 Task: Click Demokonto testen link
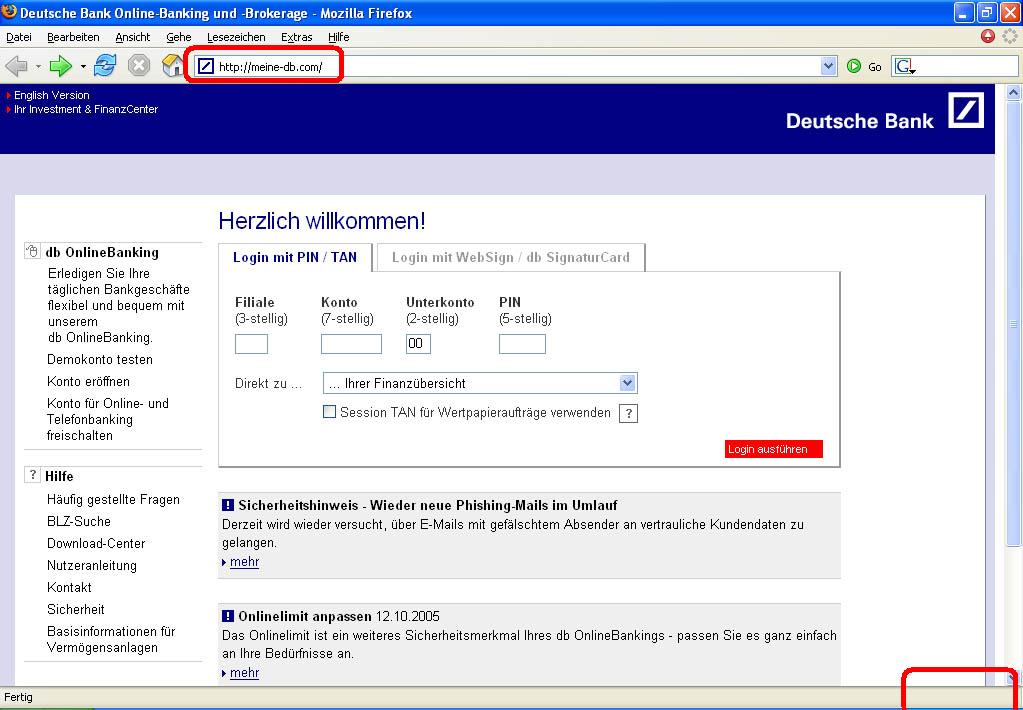coord(100,360)
